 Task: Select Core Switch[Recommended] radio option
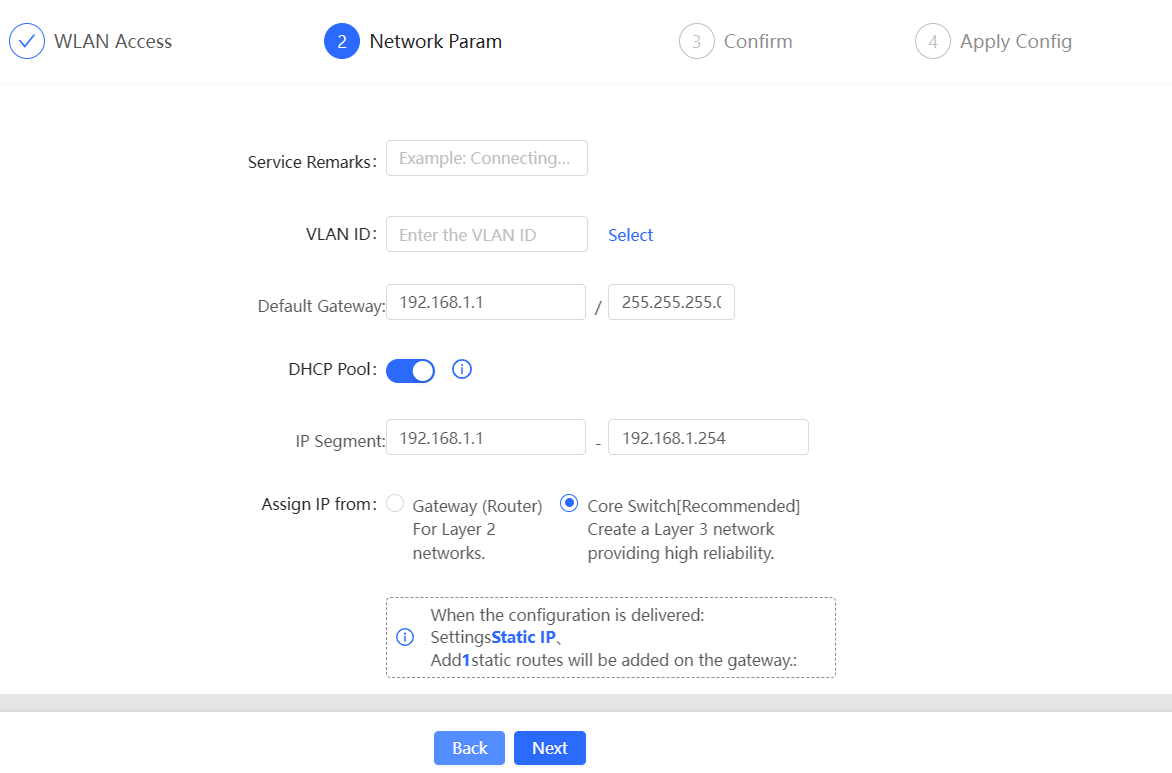point(570,504)
